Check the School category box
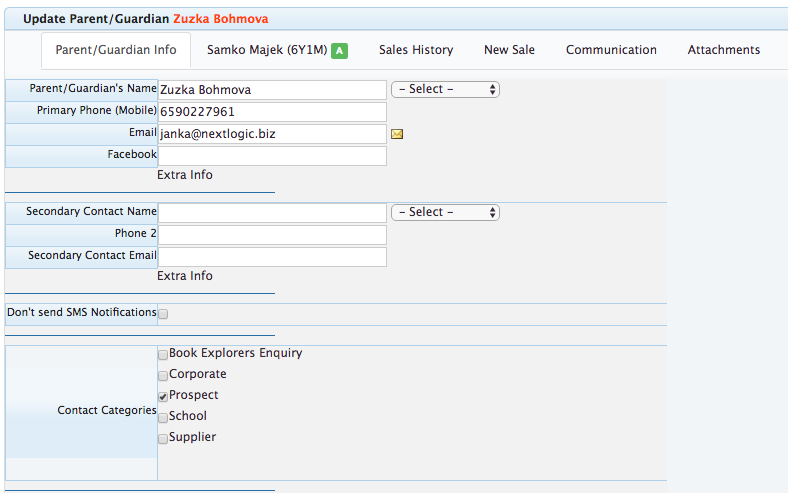The height and width of the screenshot is (493, 788). 163,418
